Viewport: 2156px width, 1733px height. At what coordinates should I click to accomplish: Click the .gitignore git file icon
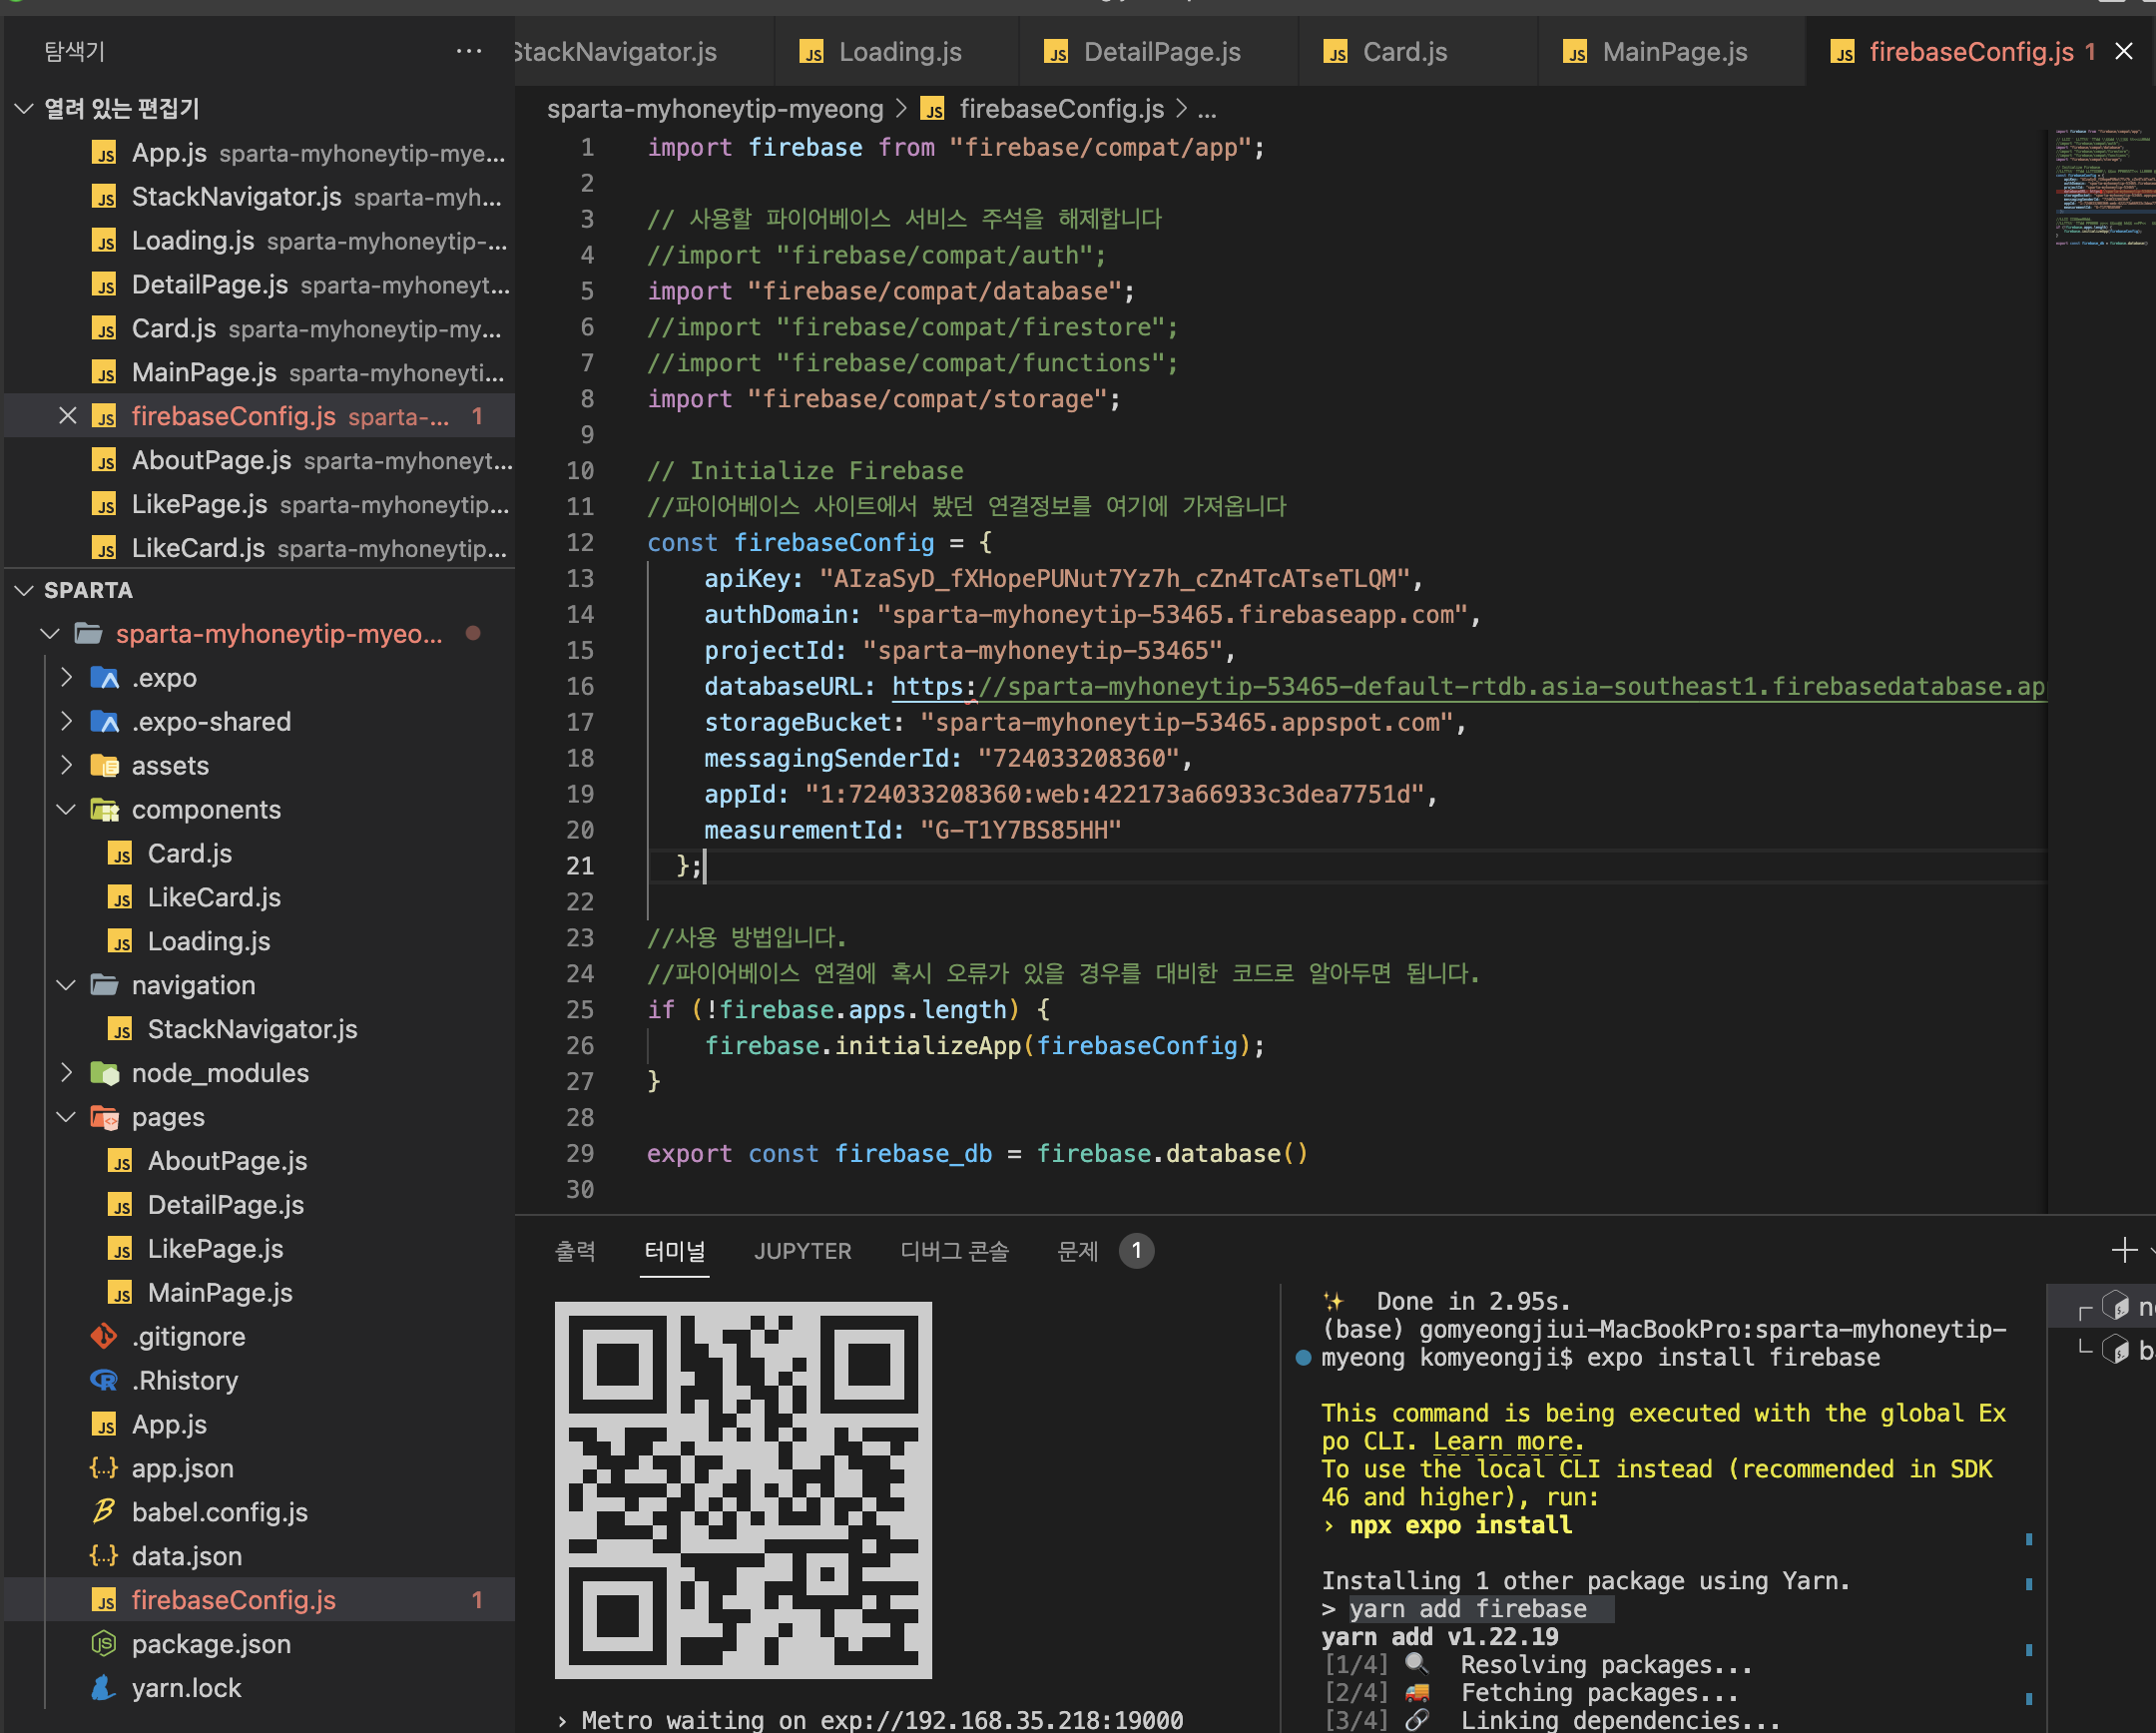pos(104,1337)
